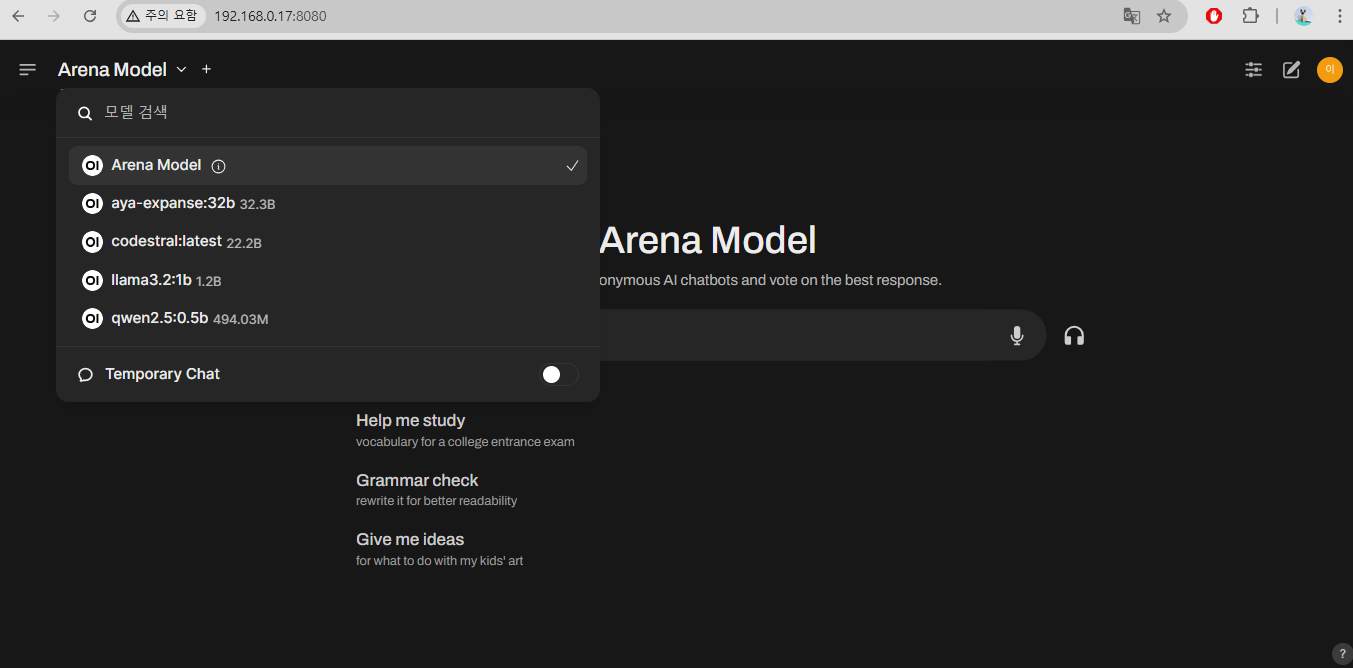This screenshot has height=668, width=1353.
Task: Open chat controls sliders icon
Action: pos(1253,69)
